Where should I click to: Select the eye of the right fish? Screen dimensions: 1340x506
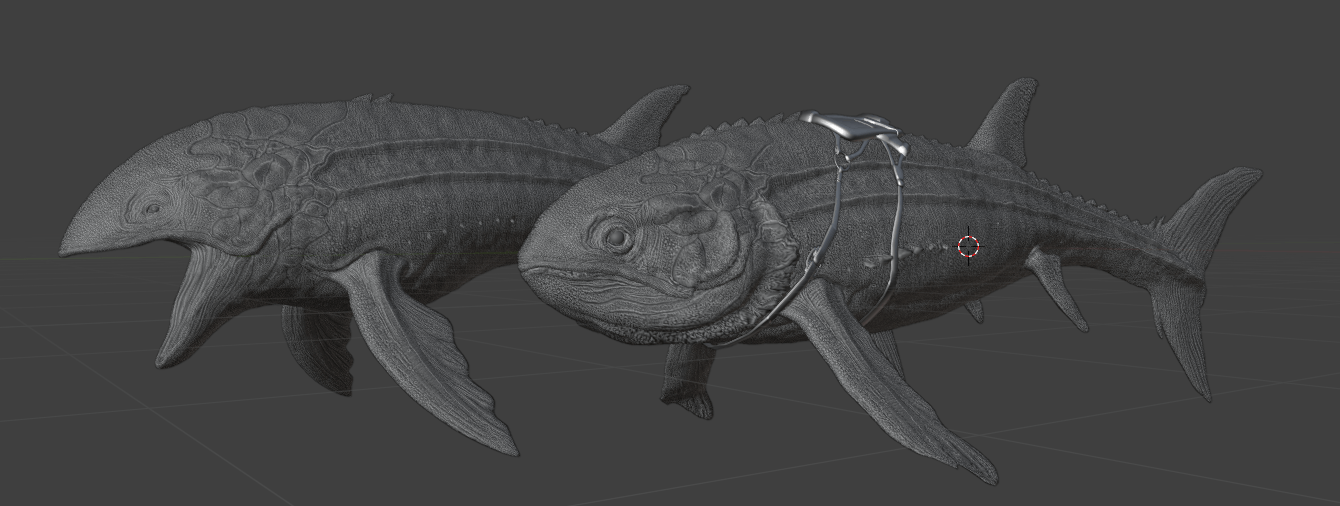(613, 238)
